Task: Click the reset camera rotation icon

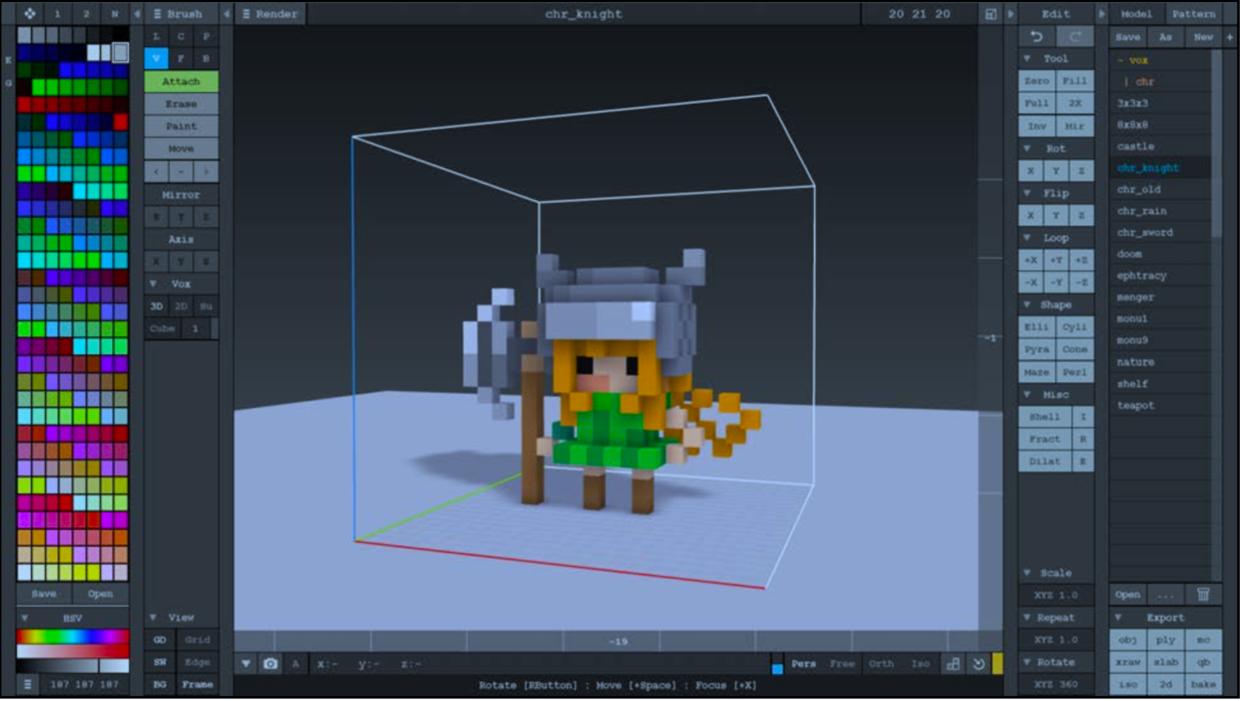Action: click(x=978, y=664)
